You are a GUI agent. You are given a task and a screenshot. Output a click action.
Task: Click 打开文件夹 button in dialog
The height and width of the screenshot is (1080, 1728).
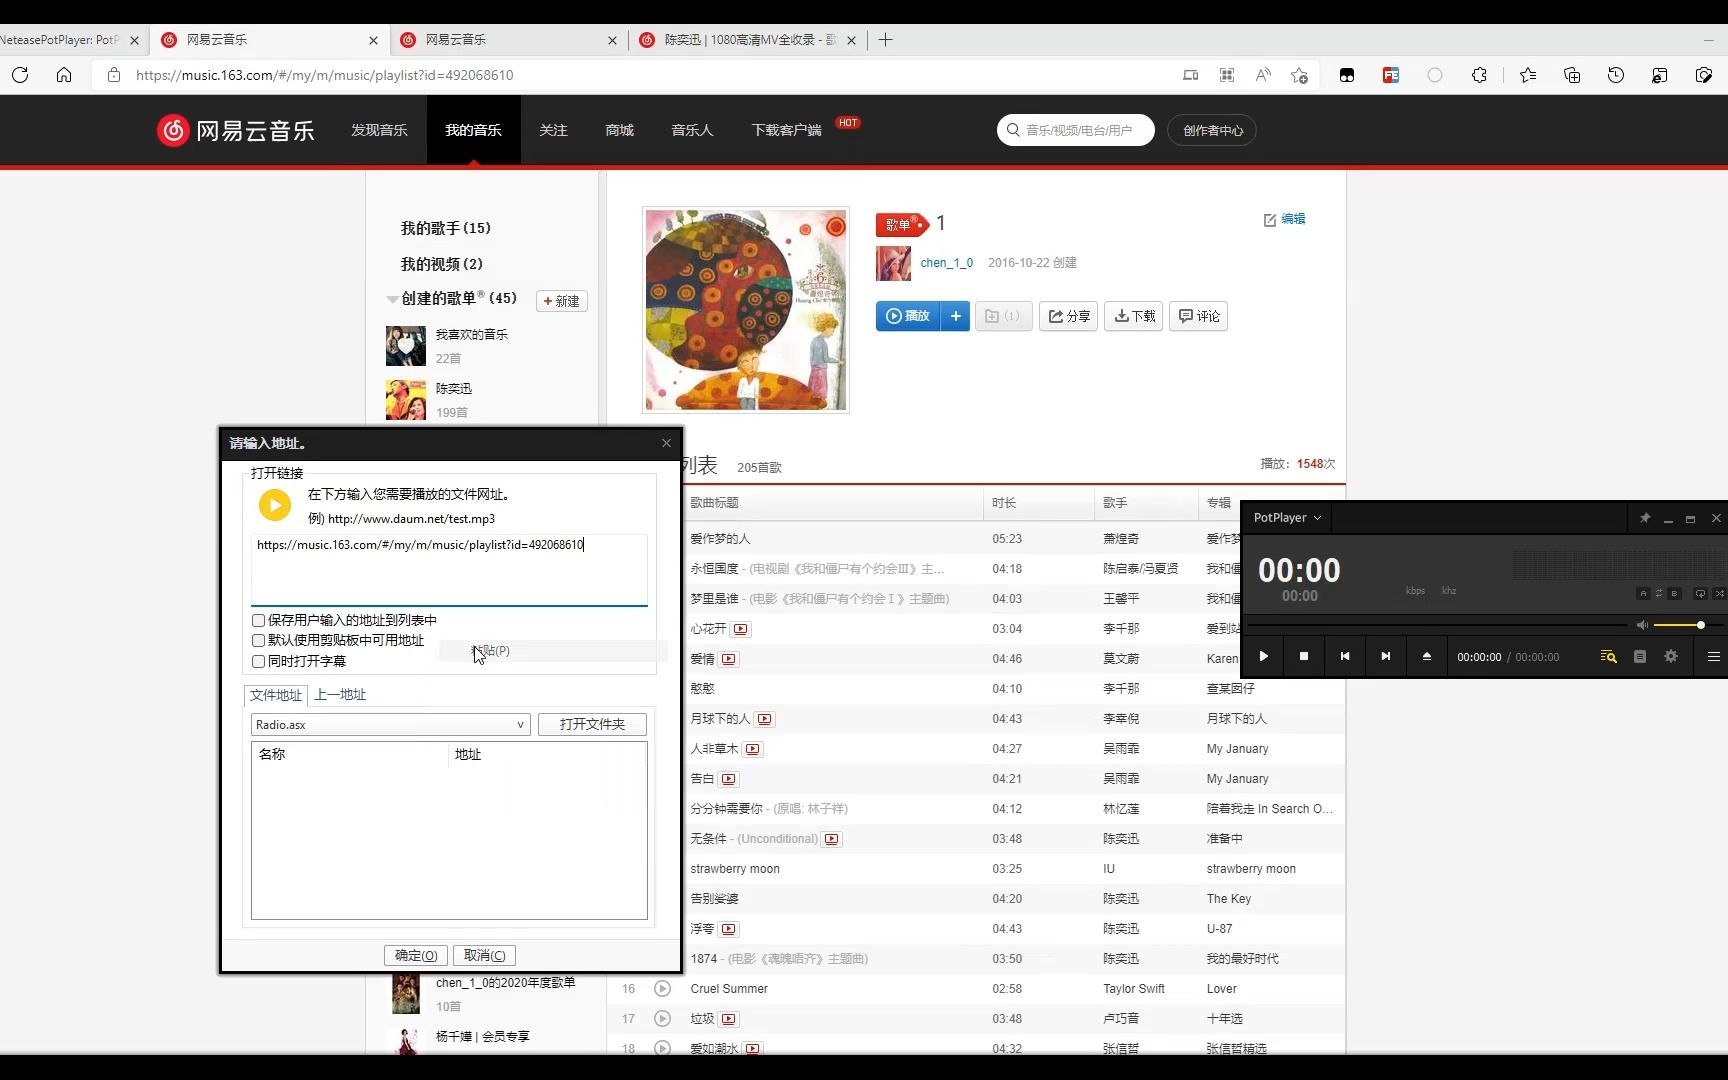point(592,724)
